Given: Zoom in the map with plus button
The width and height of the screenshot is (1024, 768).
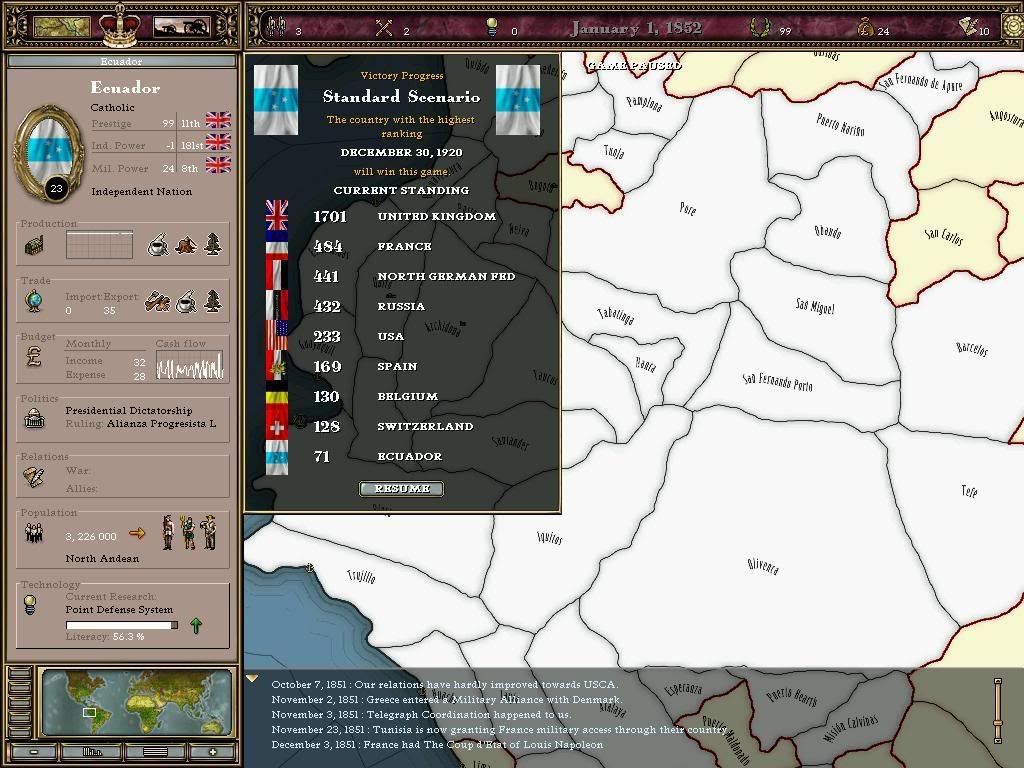Looking at the screenshot, I should 212,752.
